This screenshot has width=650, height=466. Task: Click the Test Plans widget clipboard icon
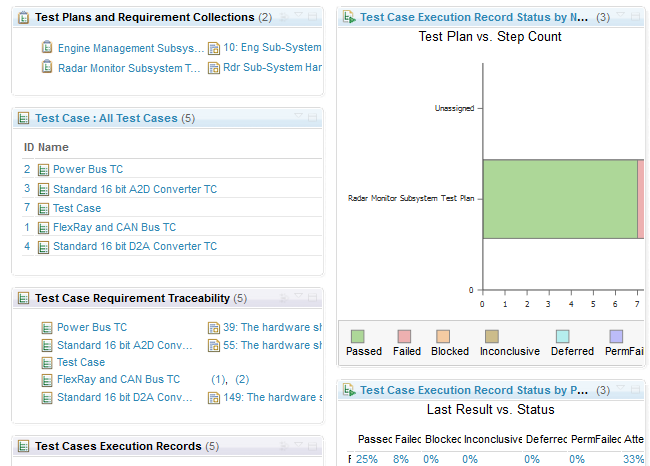(x=24, y=18)
